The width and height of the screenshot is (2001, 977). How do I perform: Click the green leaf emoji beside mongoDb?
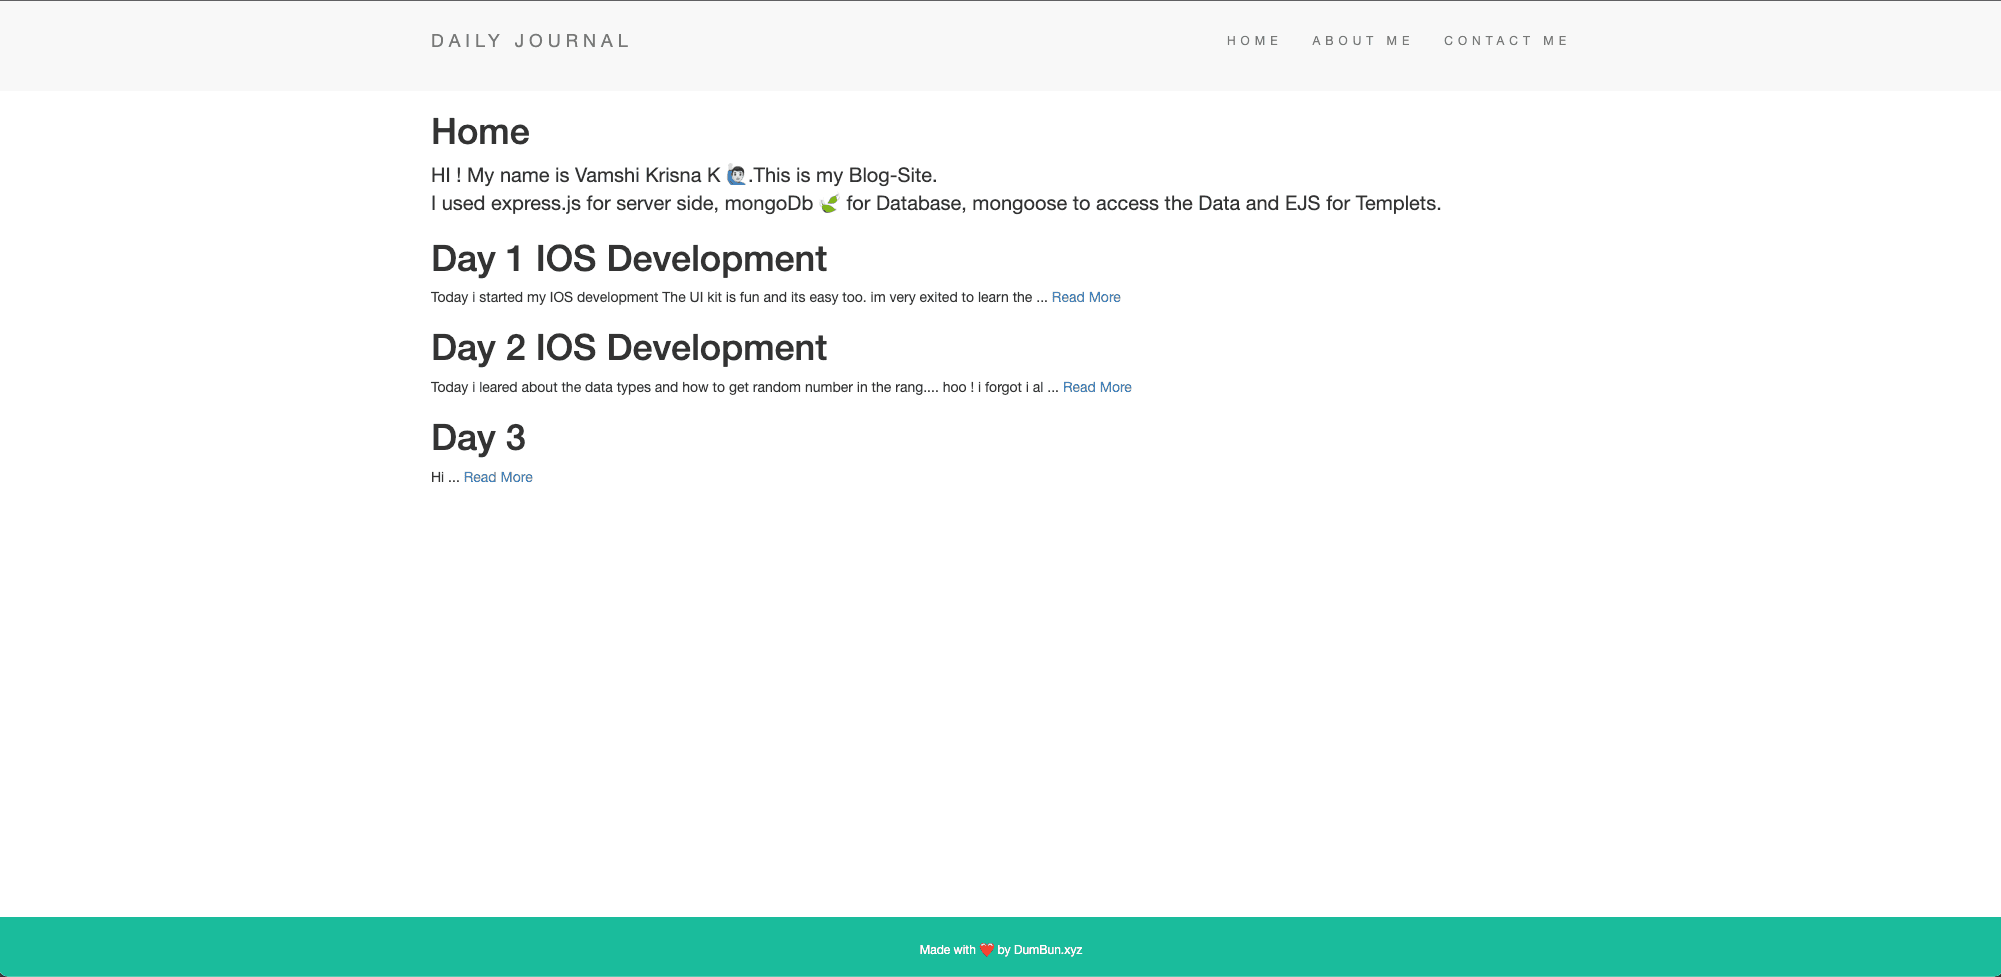pyautogui.click(x=829, y=204)
